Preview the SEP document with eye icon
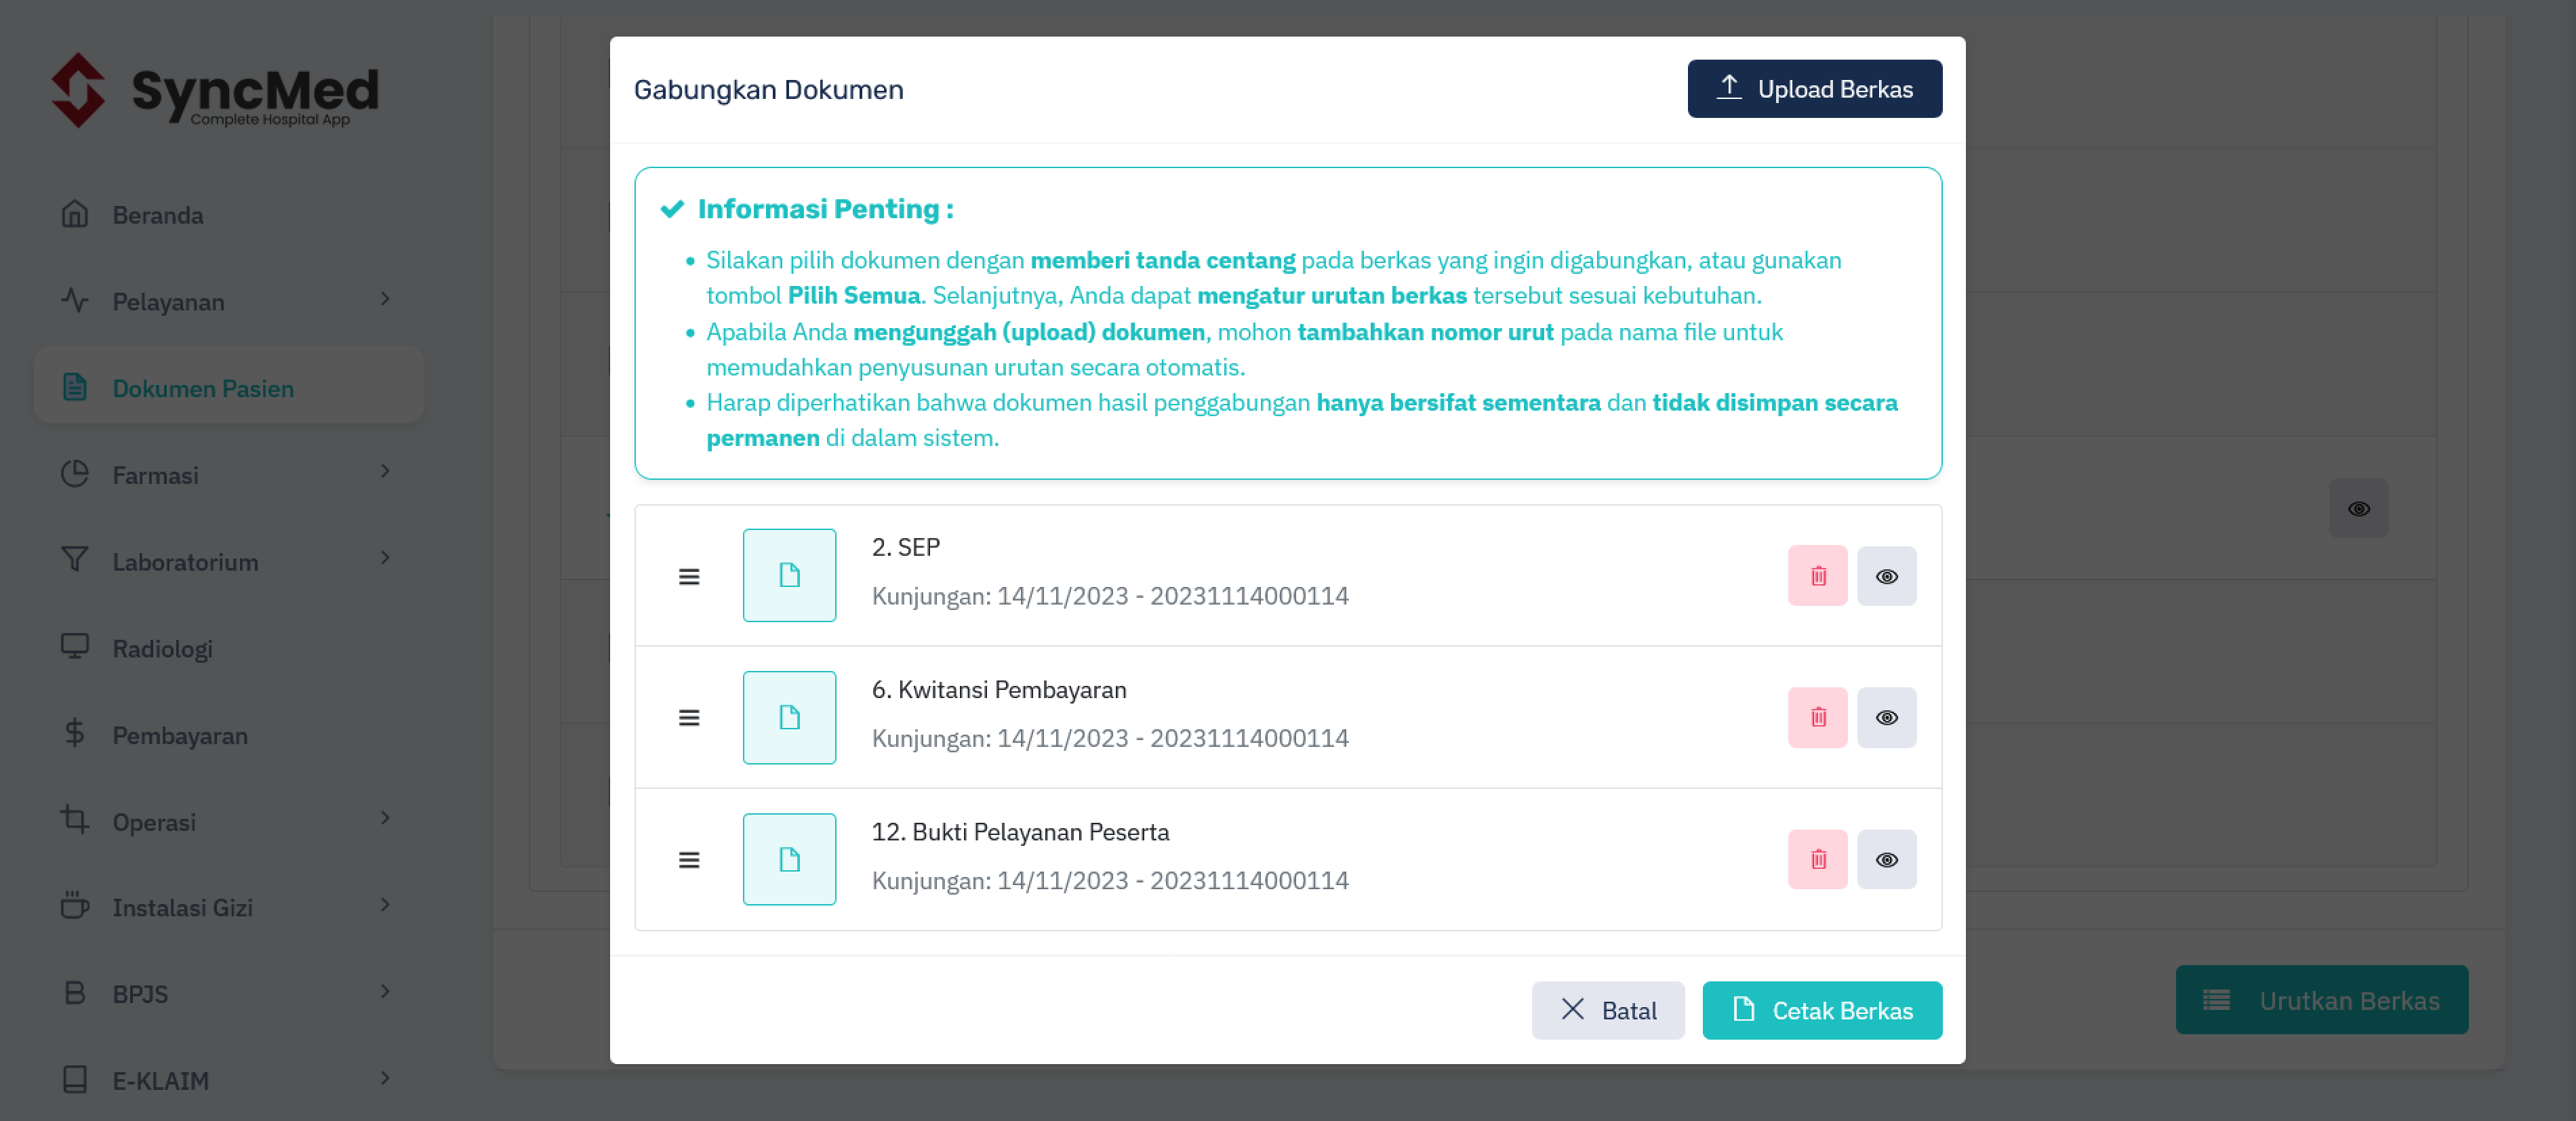This screenshot has width=2576, height=1121. pyautogui.click(x=1886, y=575)
